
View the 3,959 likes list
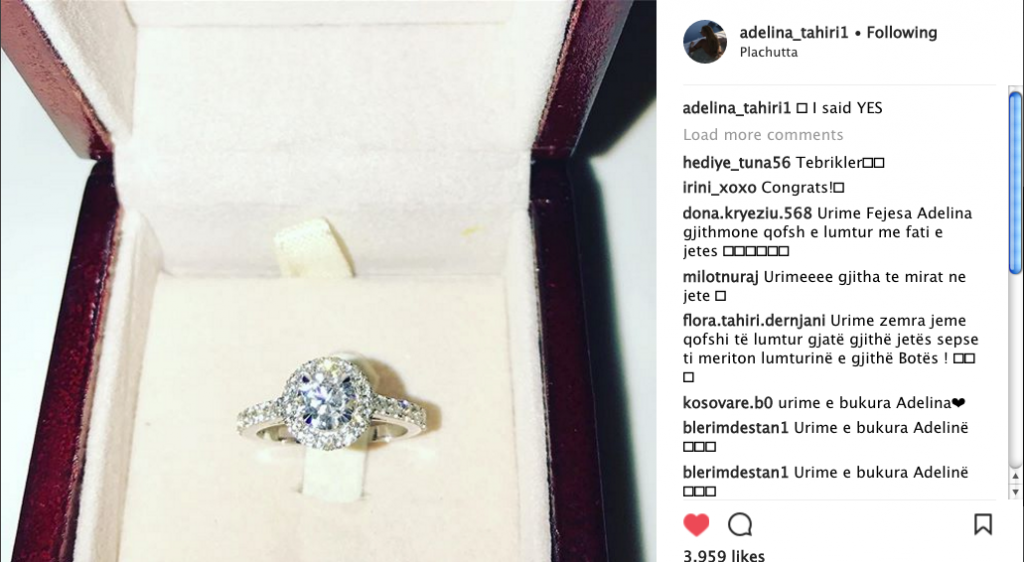click(724, 555)
